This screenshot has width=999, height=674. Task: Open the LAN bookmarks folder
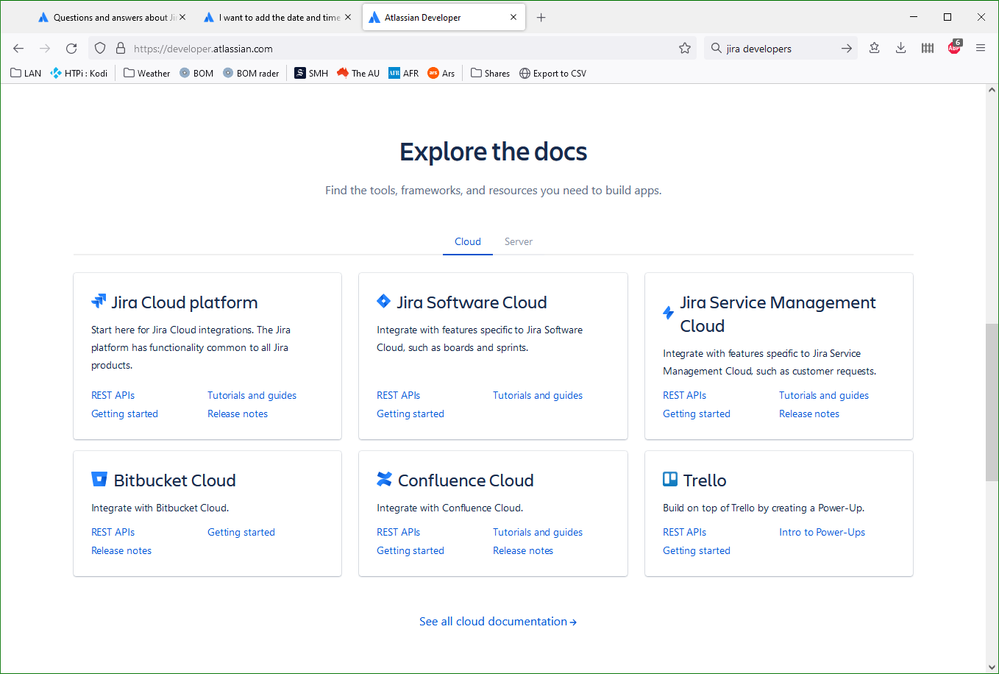(x=24, y=72)
